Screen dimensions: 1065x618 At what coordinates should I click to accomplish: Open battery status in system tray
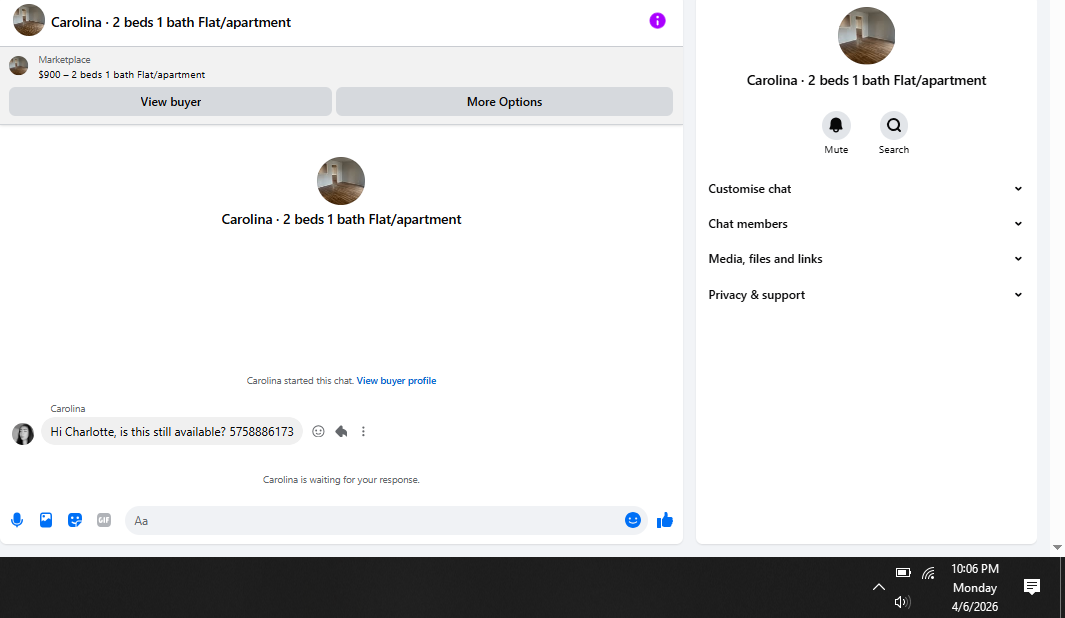903,572
